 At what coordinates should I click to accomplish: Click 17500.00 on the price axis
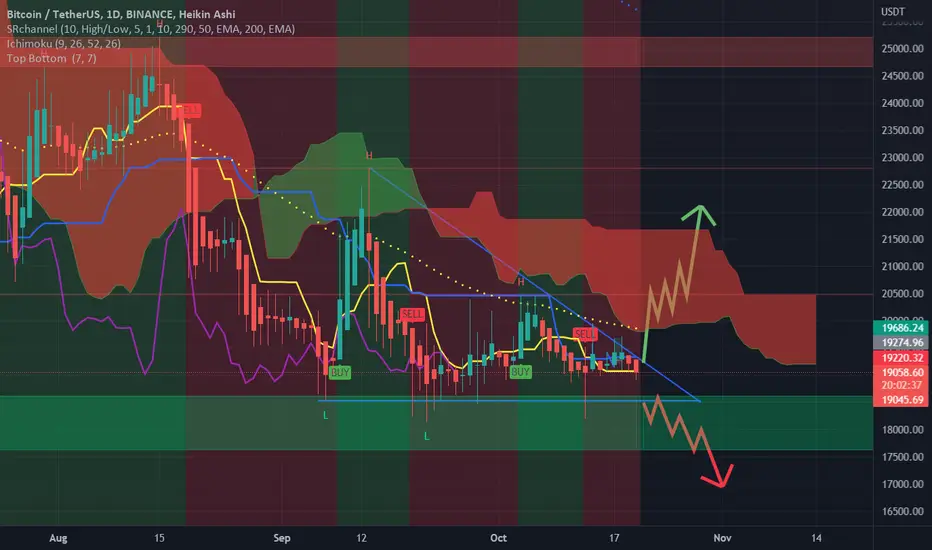pyautogui.click(x=902, y=457)
